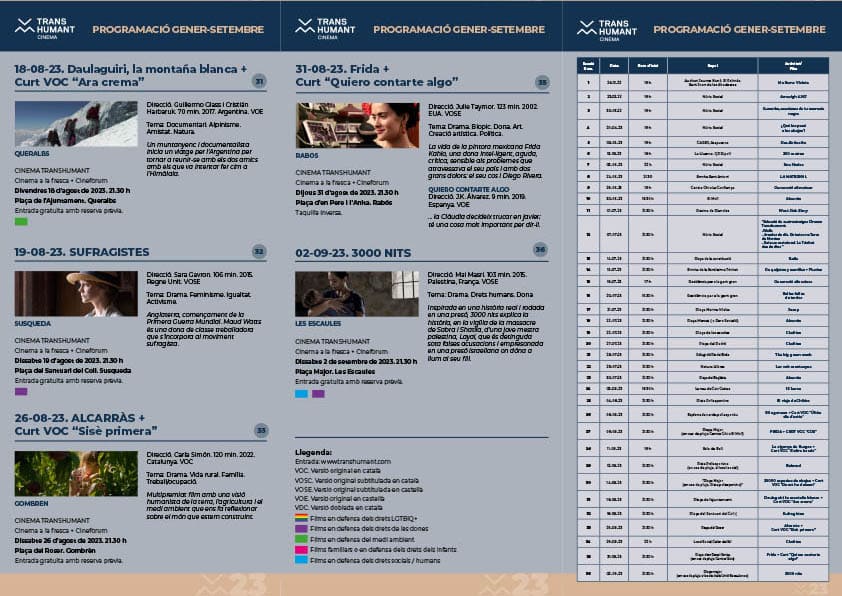Screen dimensions: 842x596
Task: Click the 3000 Nits film still image
Action: pos(357,294)
